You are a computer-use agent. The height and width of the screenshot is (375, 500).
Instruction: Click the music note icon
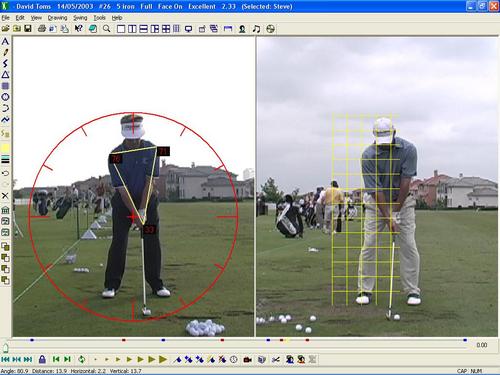point(256,29)
